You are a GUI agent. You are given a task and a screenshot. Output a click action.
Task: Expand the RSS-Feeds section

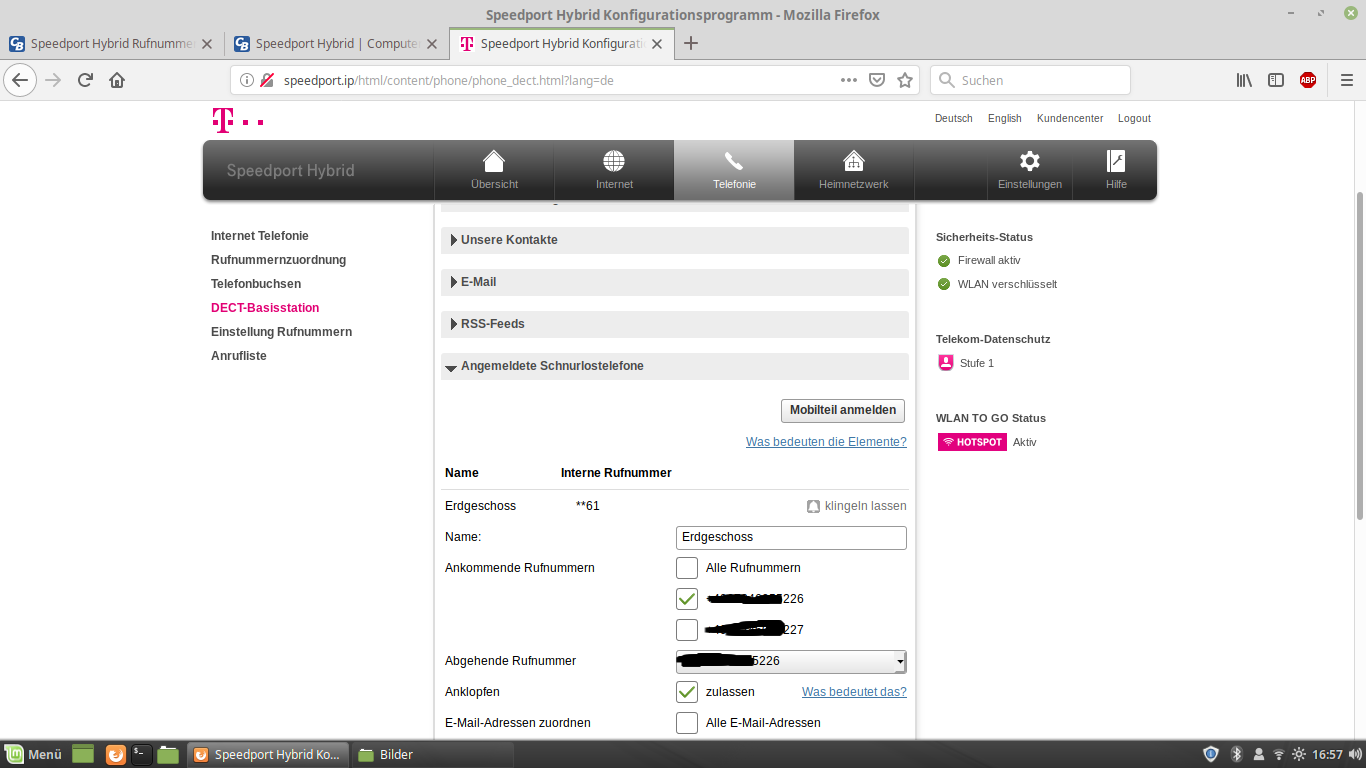(x=675, y=324)
